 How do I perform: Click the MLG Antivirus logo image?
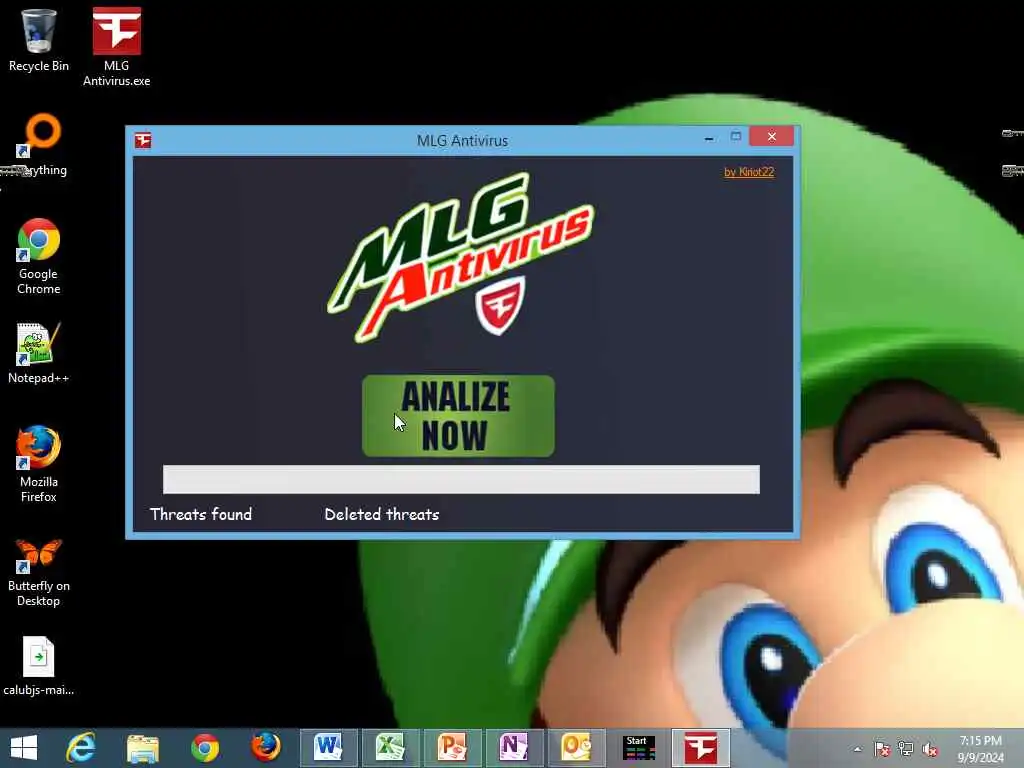460,257
